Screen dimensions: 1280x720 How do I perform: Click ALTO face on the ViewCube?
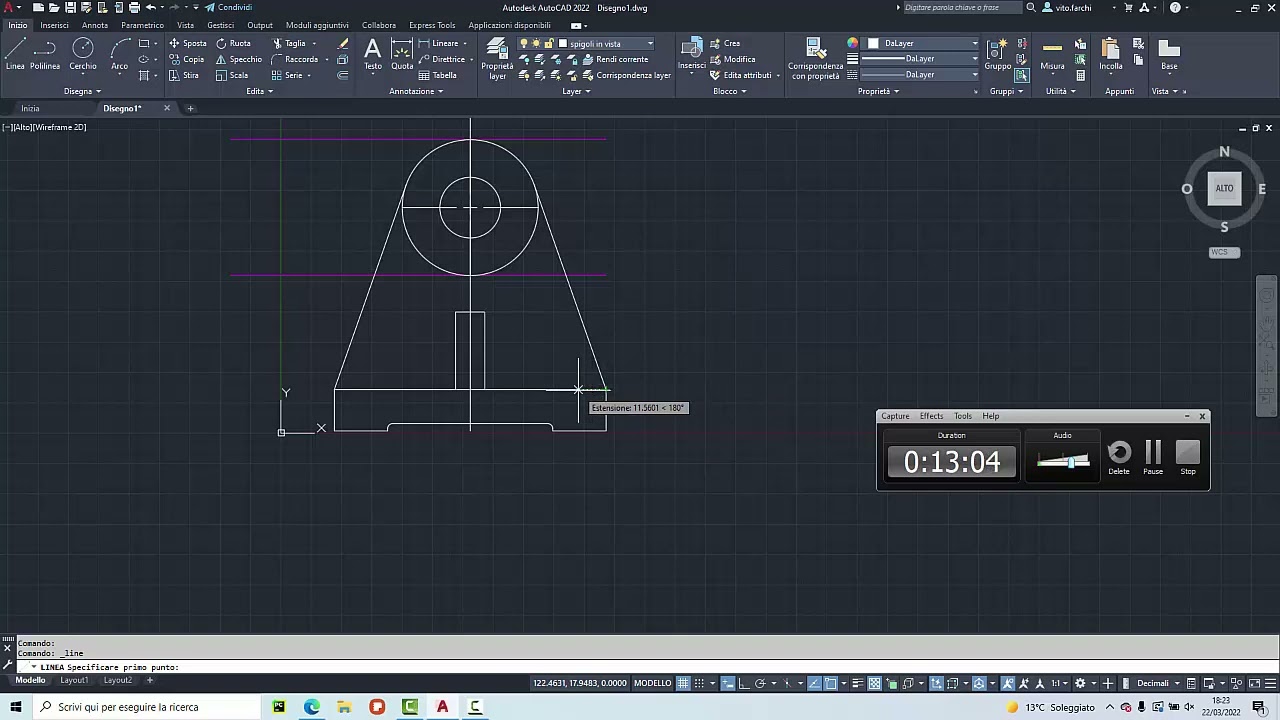pos(1224,188)
